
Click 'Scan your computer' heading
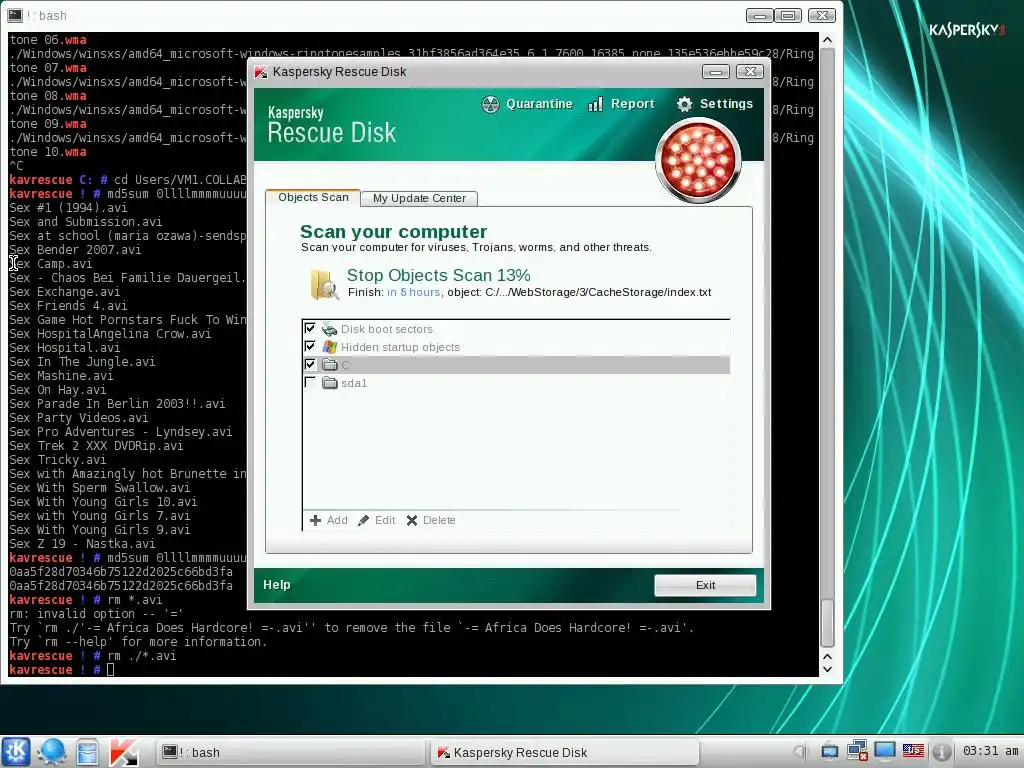(x=393, y=231)
